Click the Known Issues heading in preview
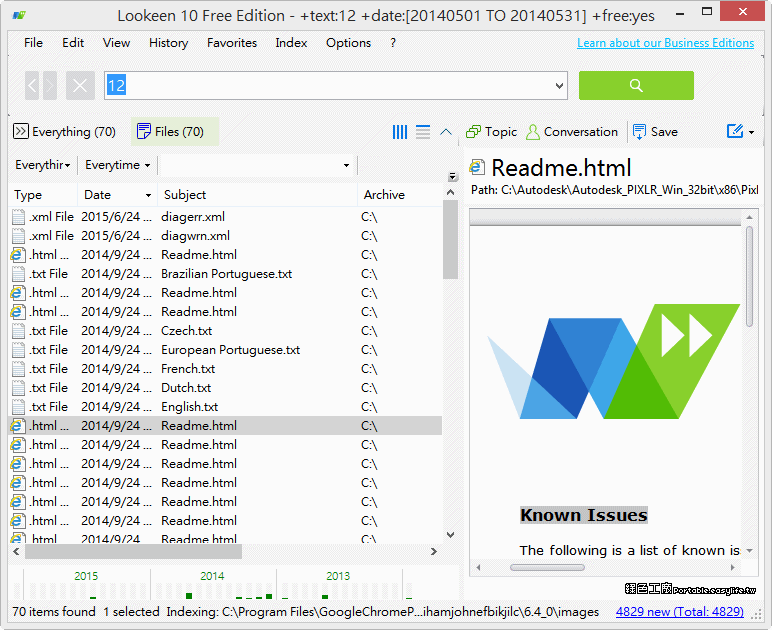Viewport: 772px width, 630px height. click(x=584, y=515)
